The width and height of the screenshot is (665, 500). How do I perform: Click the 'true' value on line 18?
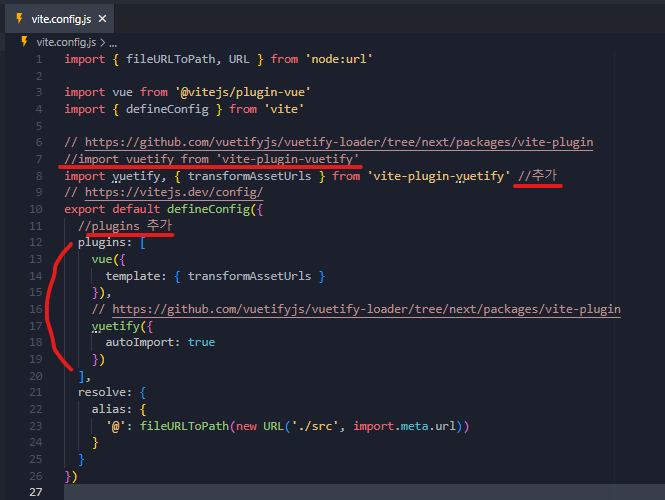point(201,342)
